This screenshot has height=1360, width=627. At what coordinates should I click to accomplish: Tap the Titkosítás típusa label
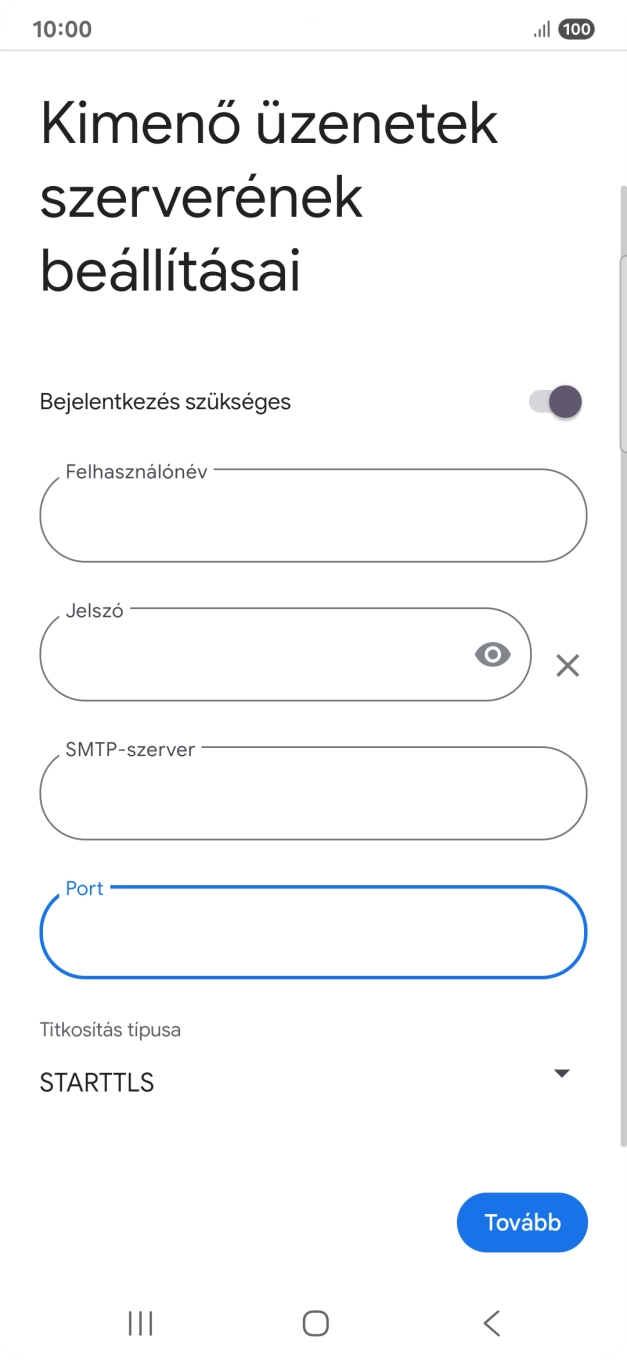[x=109, y=1029]
